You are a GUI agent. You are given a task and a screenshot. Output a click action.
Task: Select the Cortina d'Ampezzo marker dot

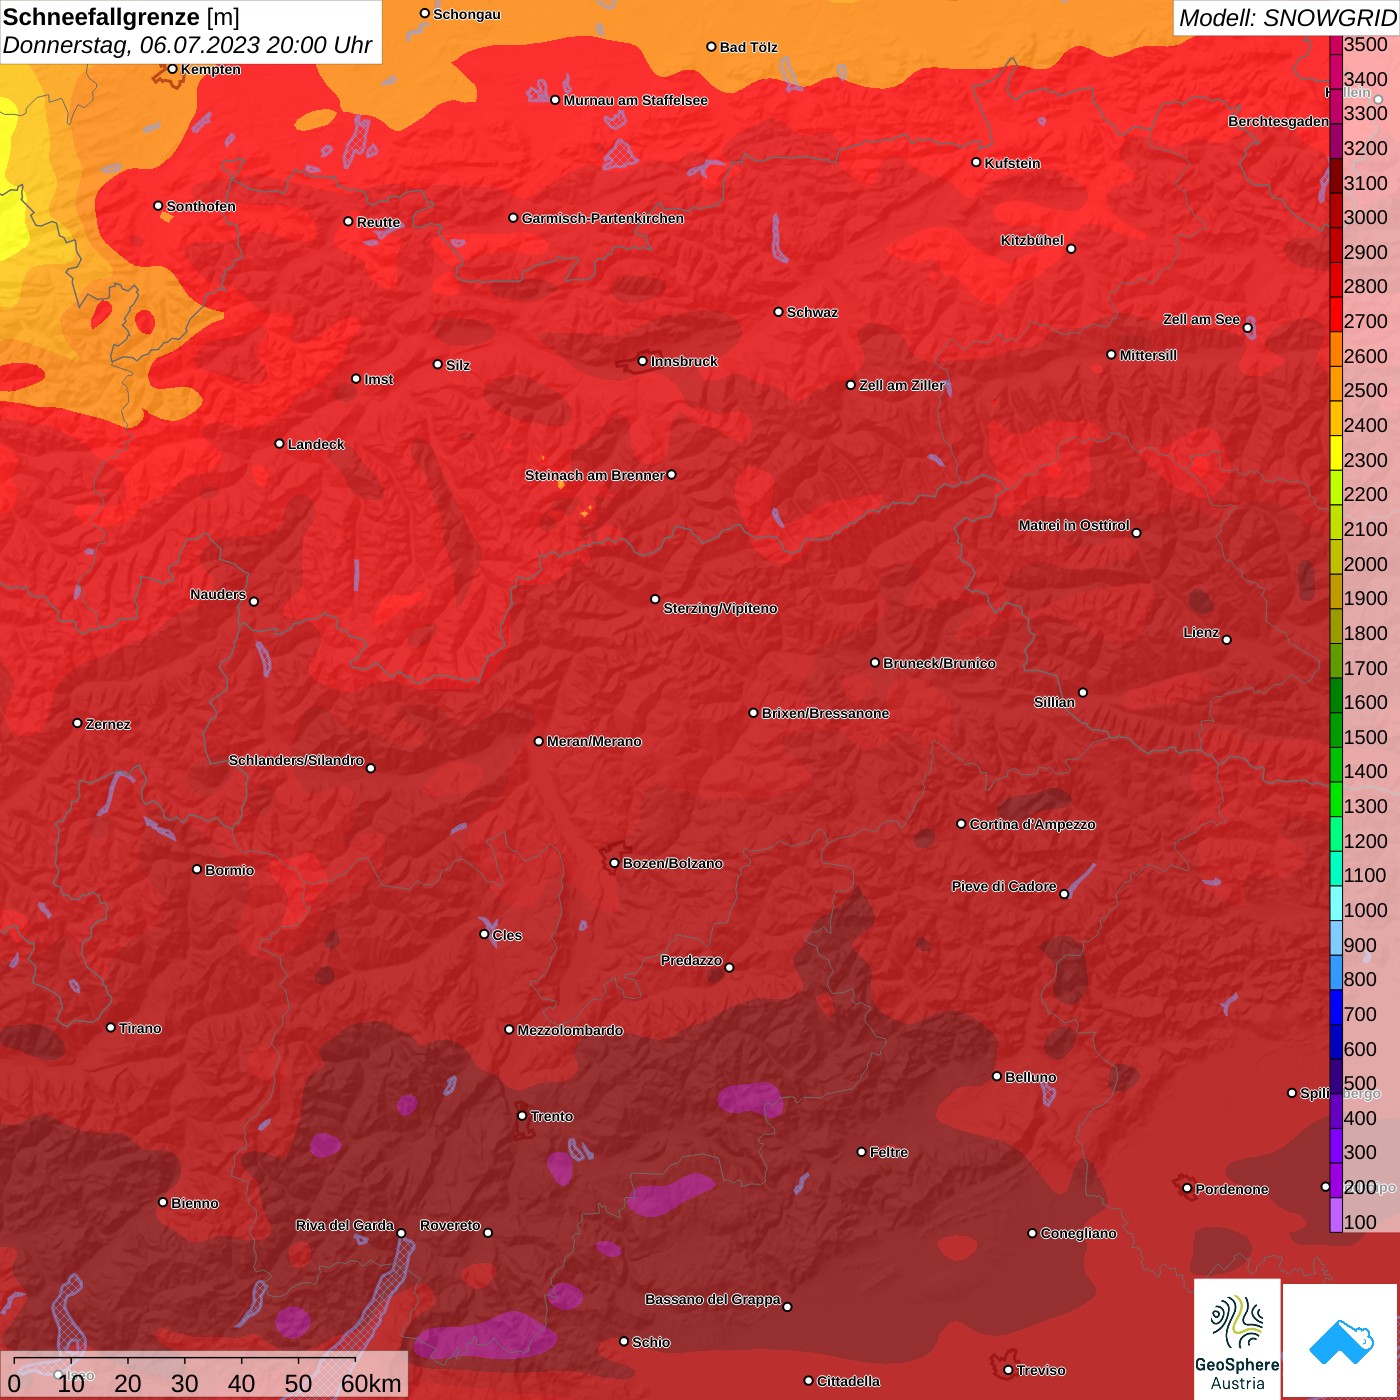pyautogui.click(x=962, y=824)
